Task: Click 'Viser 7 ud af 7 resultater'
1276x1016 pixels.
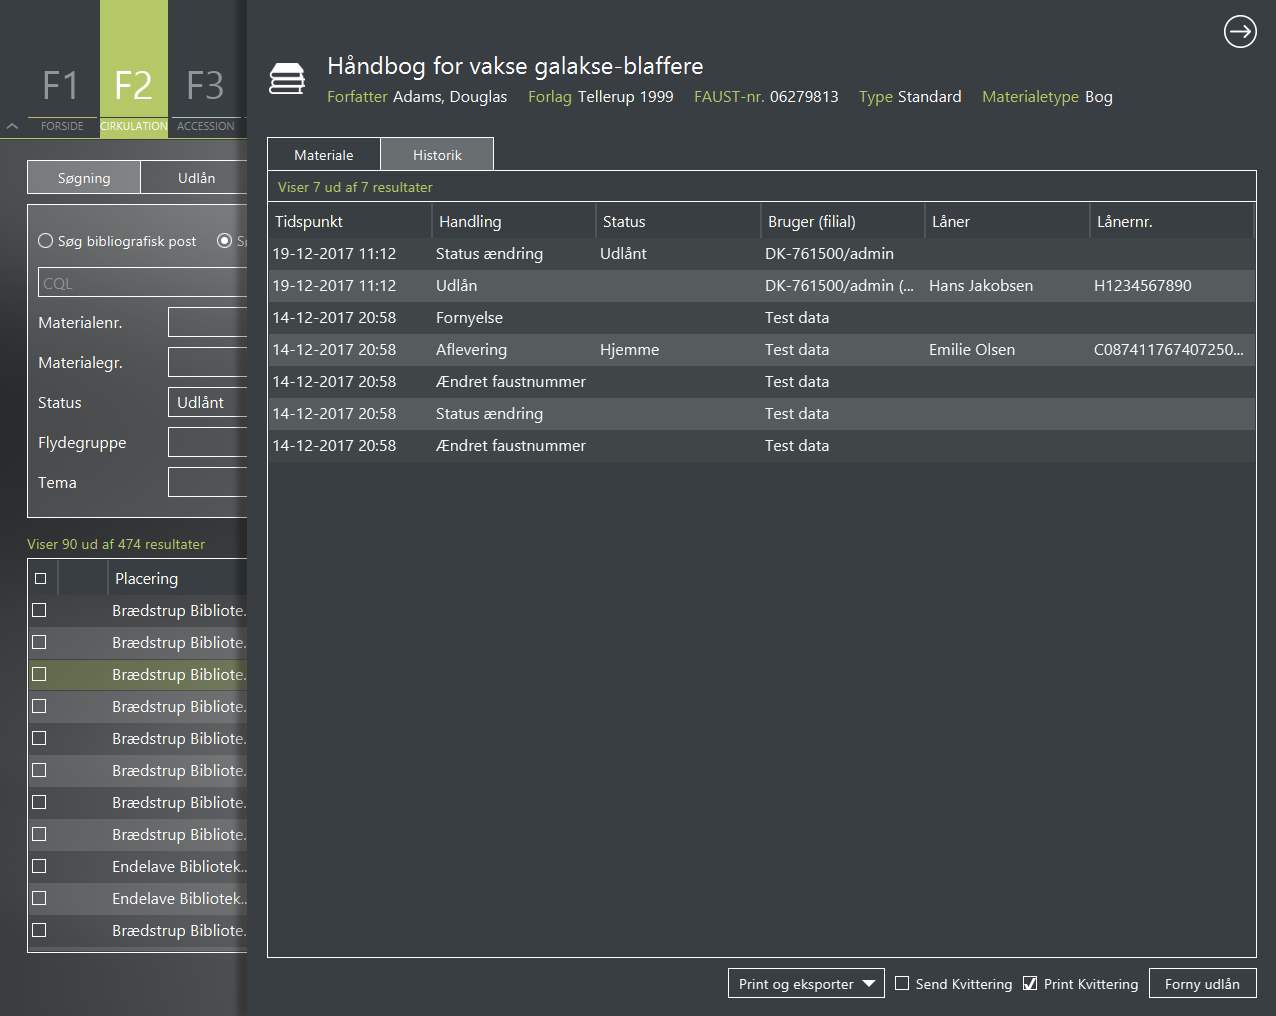Action: point(355,187)
